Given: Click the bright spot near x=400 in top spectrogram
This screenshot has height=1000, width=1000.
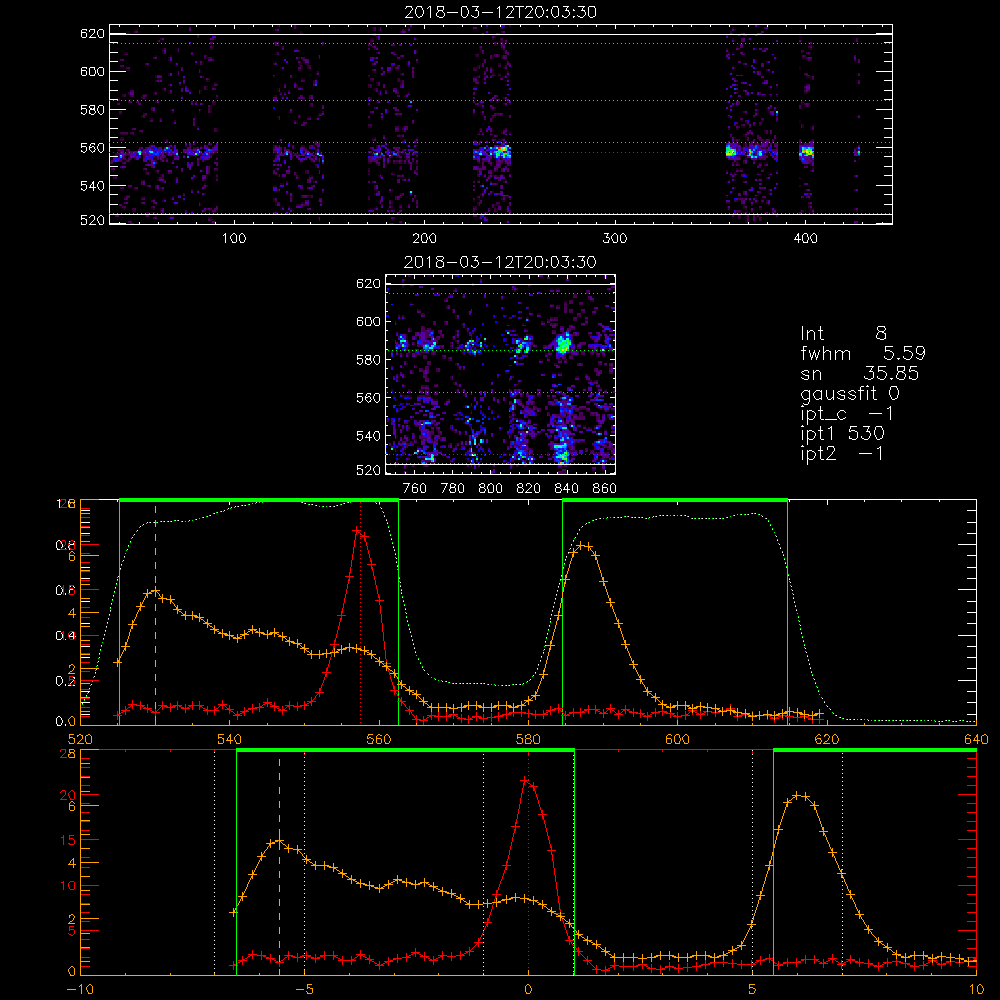Looking at the screenshot, I should coord(807,152).
